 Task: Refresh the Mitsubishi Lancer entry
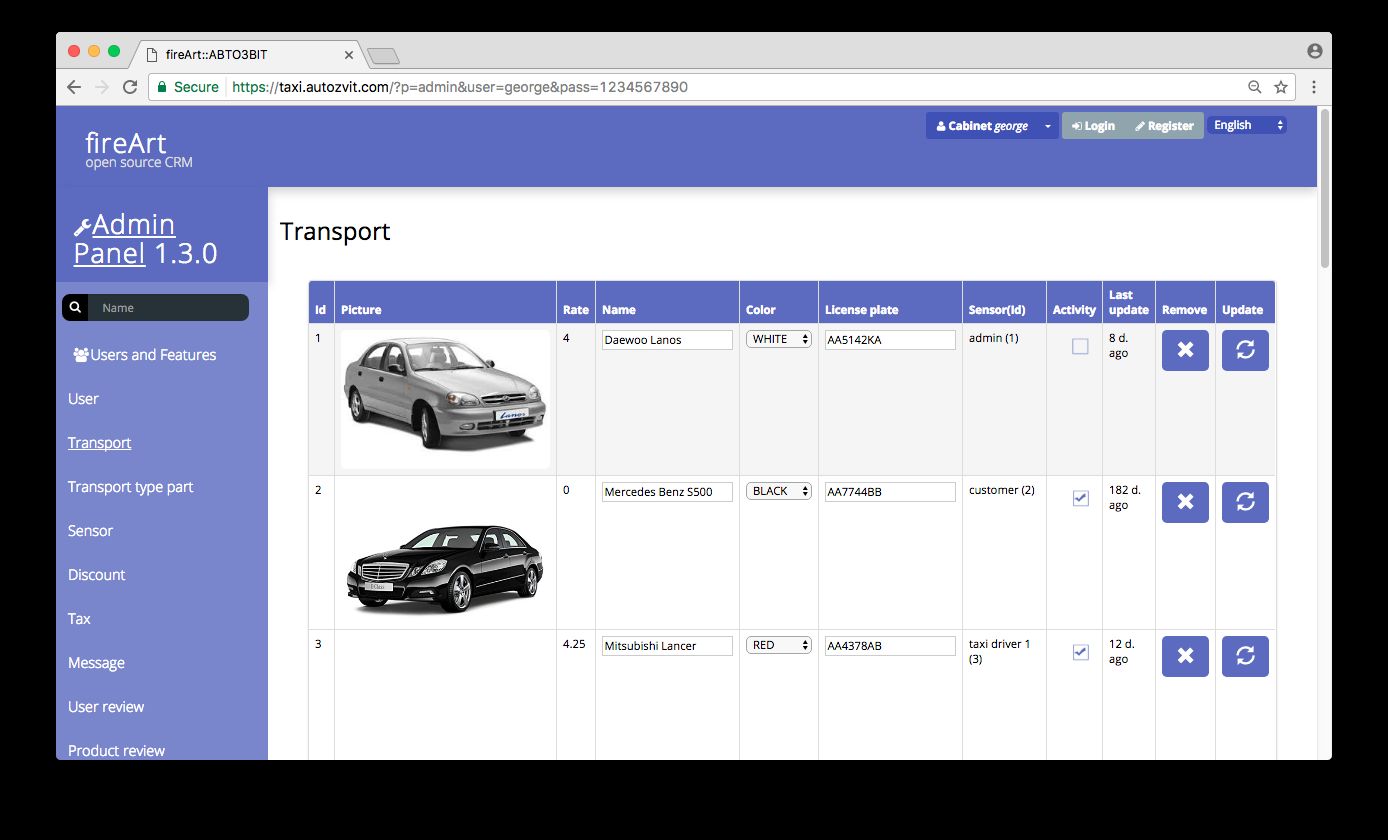pyautogui.click(x=1245, y=656)
